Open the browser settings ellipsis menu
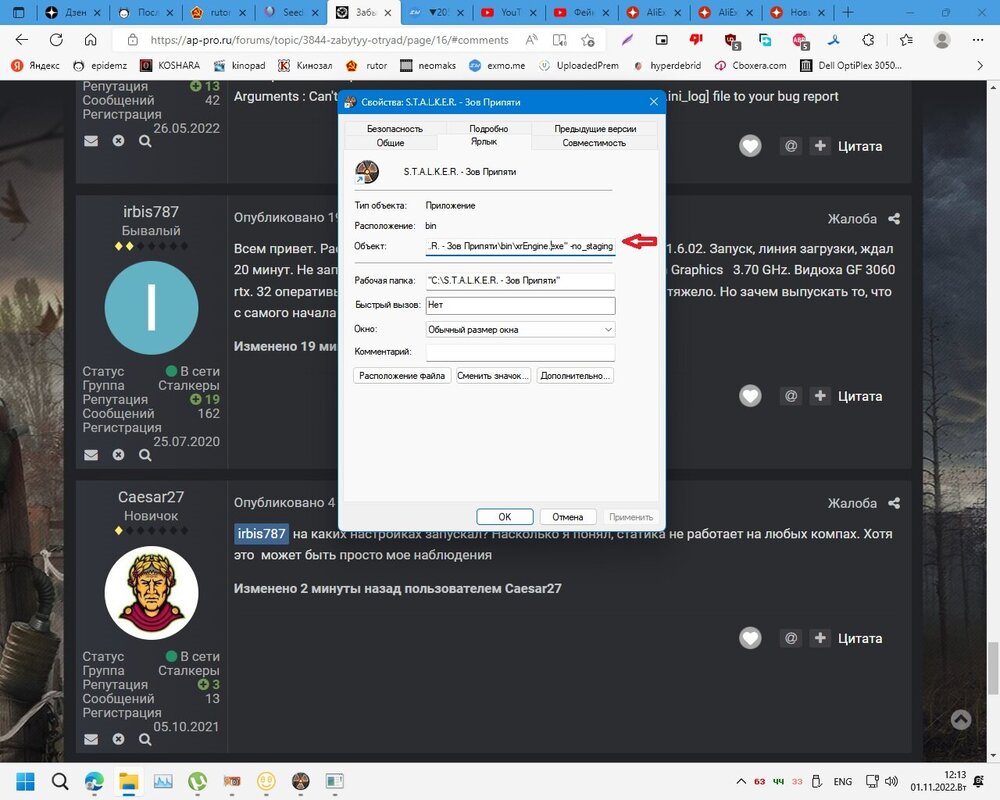The width and height of the screenshot is (1000, 800). click(978, 40)
